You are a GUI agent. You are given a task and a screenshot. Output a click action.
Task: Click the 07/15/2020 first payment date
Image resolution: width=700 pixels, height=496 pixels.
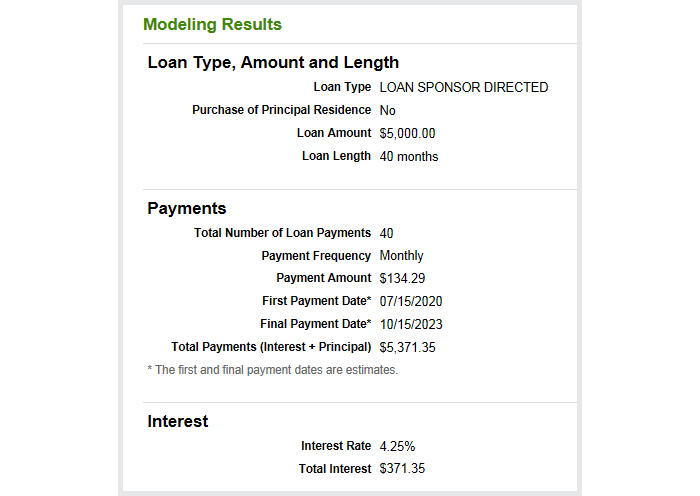click(411, 301)
